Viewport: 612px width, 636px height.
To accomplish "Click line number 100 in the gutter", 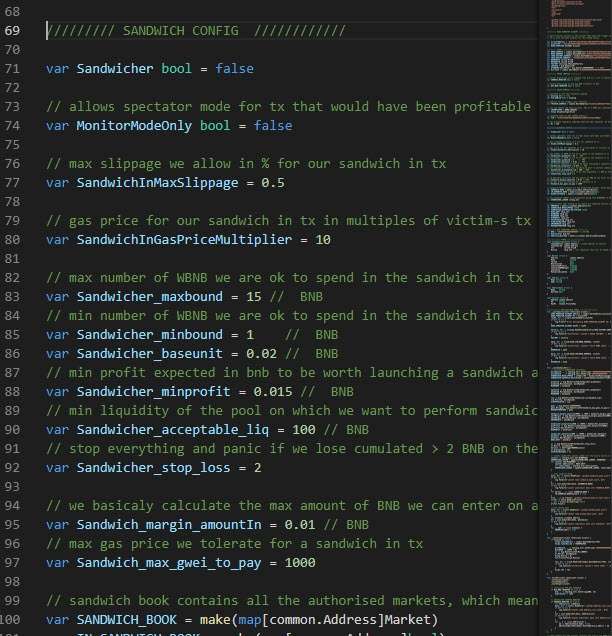I will [x=10, y=620].
